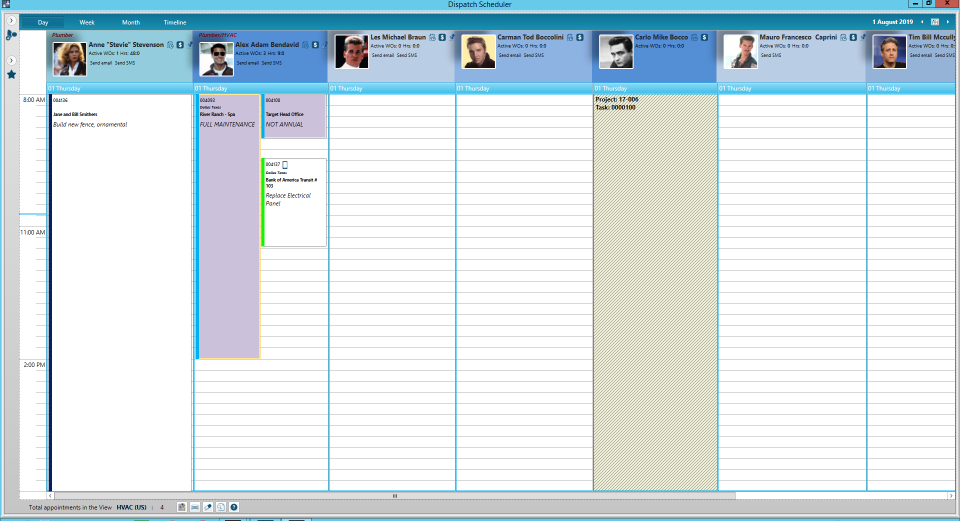Open the favorites star icon in sidebar

11,75
